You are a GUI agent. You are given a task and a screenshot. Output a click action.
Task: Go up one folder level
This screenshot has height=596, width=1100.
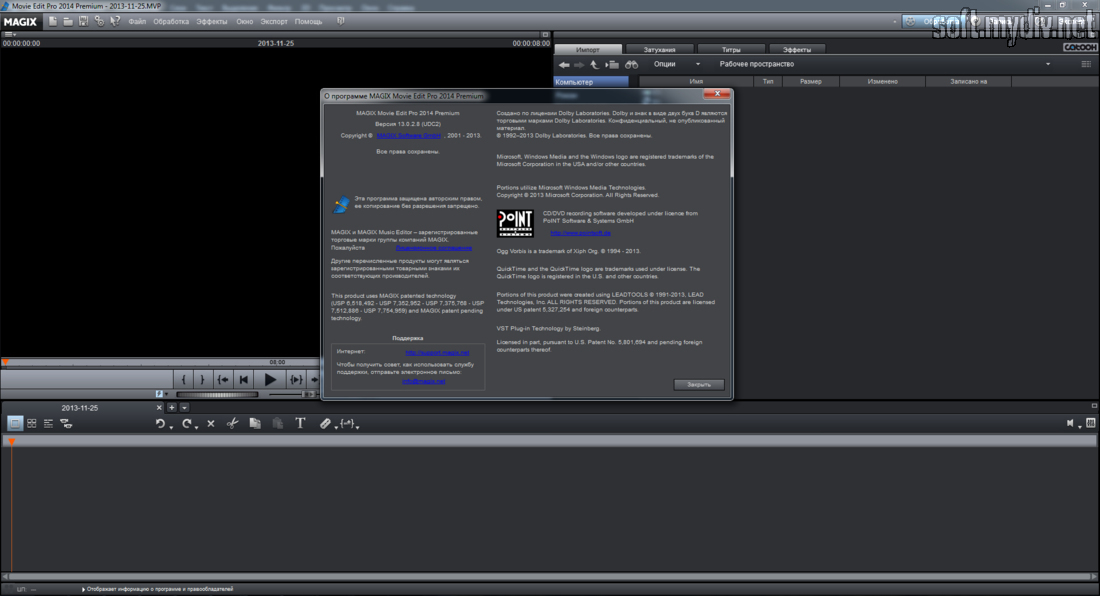[594, 65]
